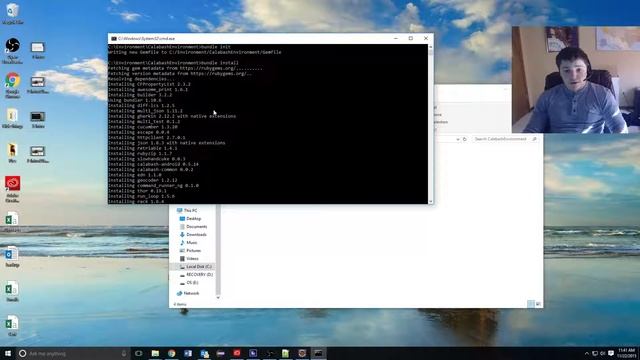Click the Cortana search box

pos(73,353)
